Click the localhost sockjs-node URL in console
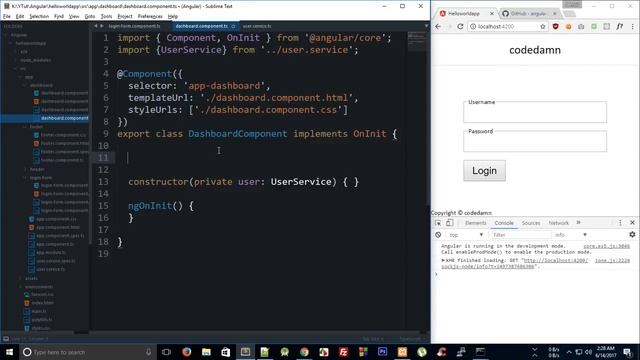The width and height of the screenshot is (640, 360). coord(515,263)
